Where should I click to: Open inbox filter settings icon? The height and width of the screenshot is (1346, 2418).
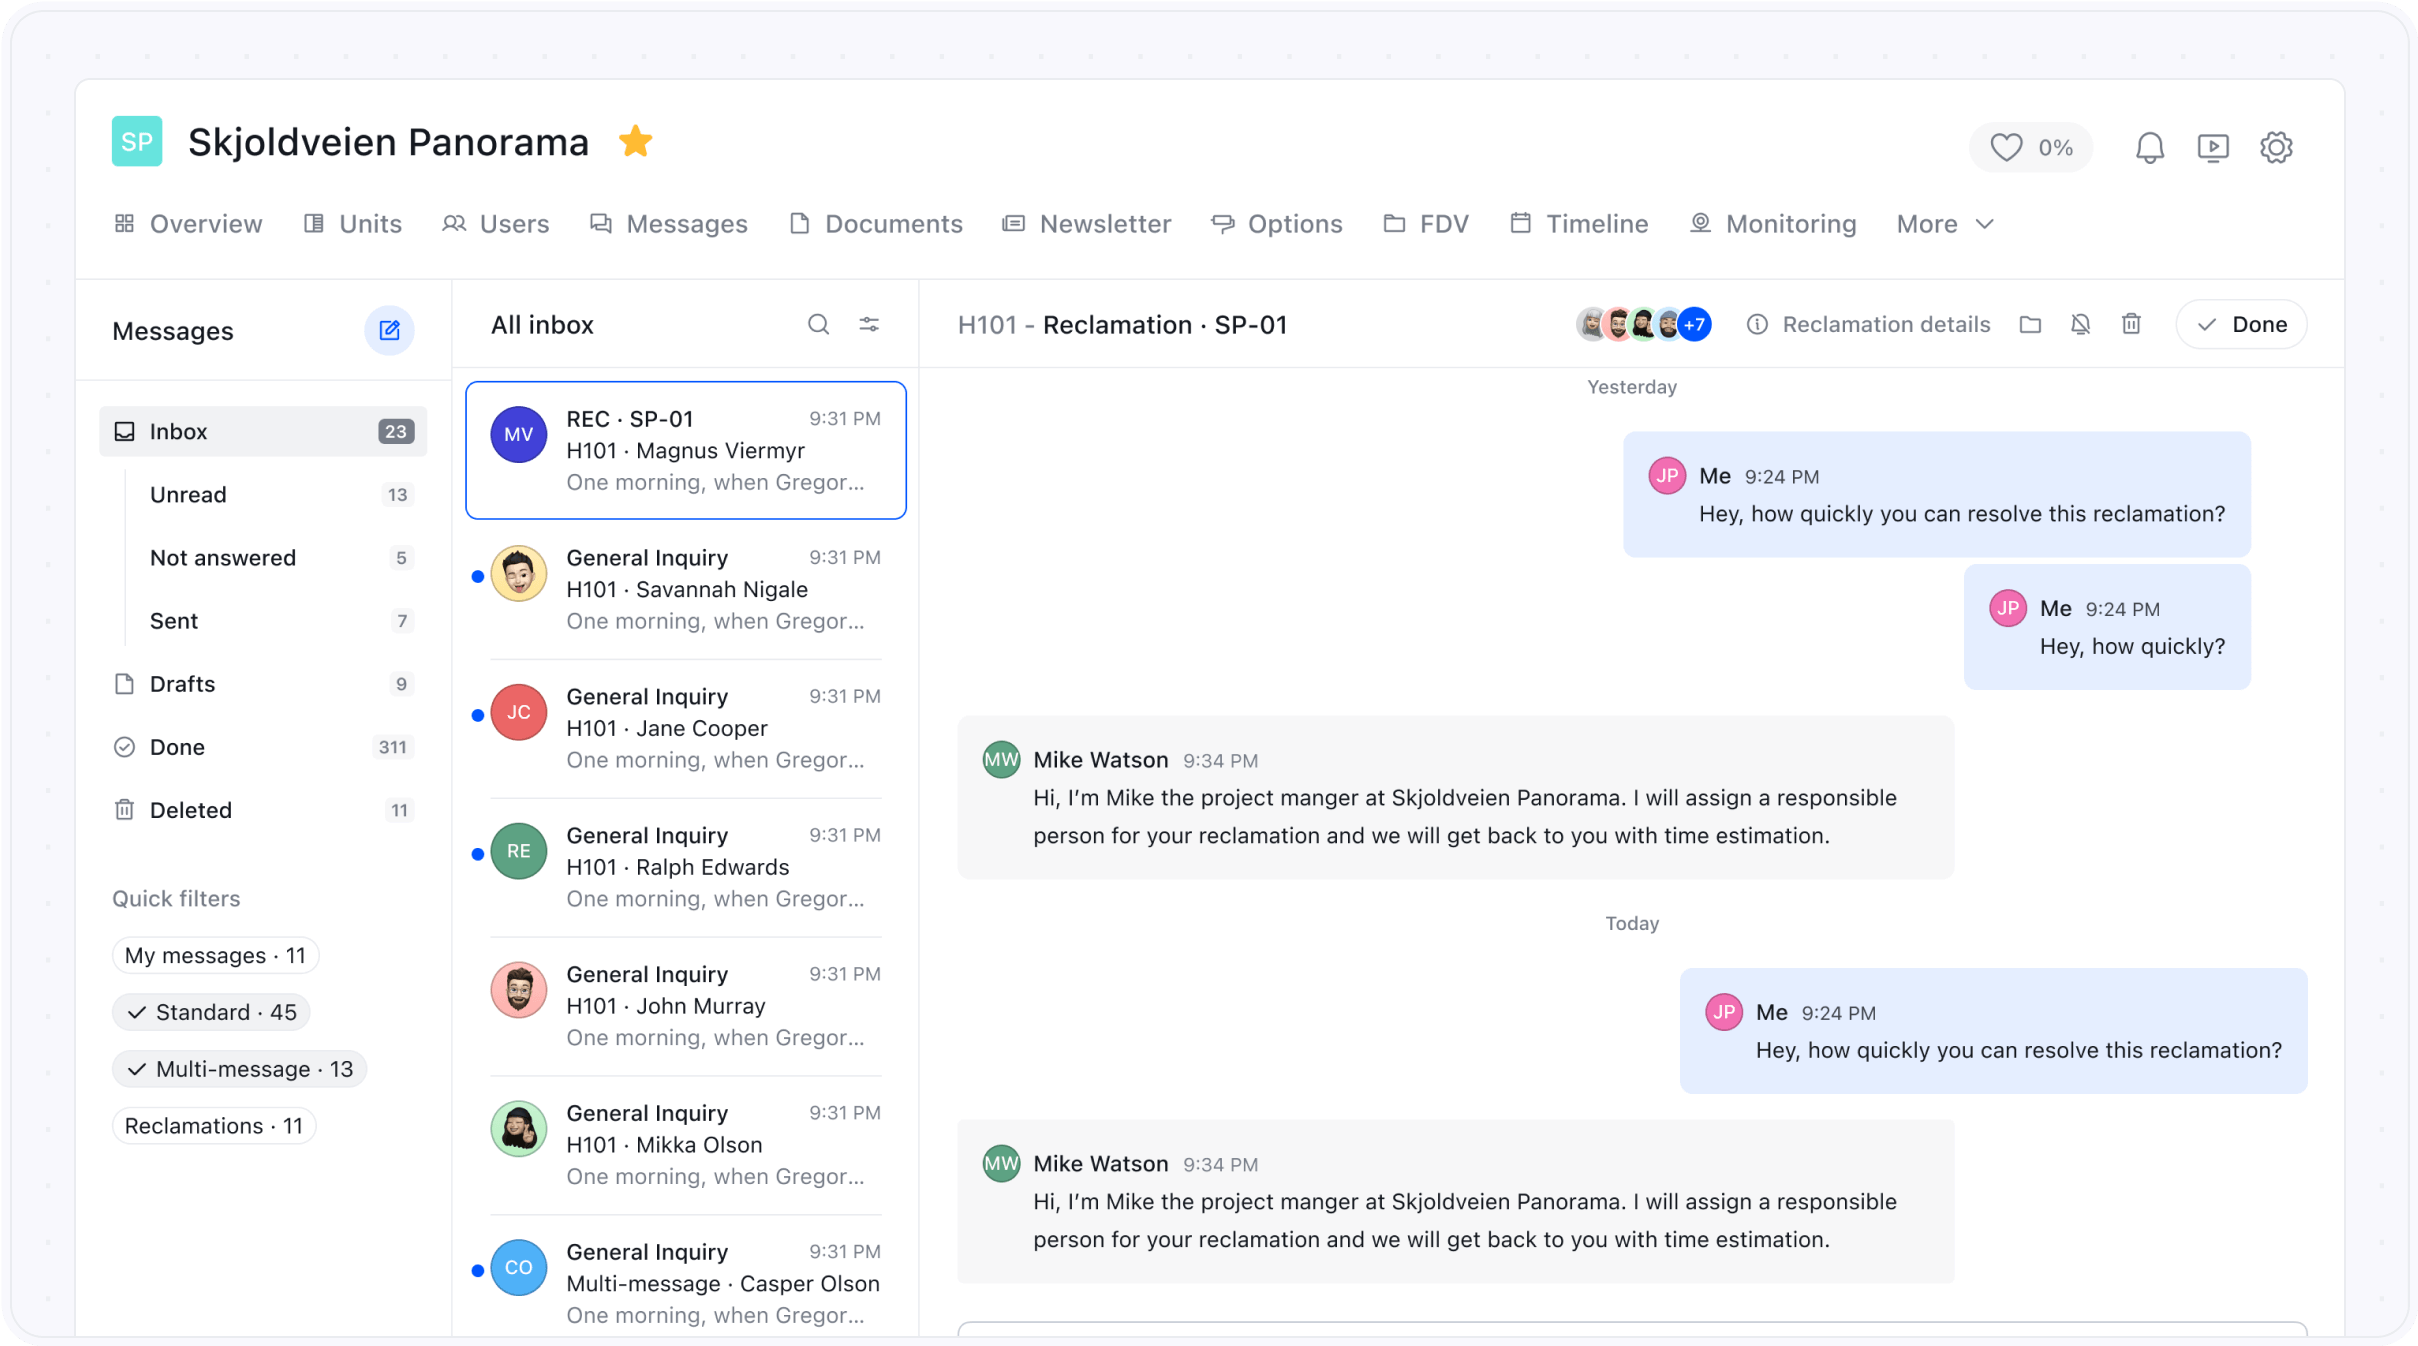coord(869,324)
